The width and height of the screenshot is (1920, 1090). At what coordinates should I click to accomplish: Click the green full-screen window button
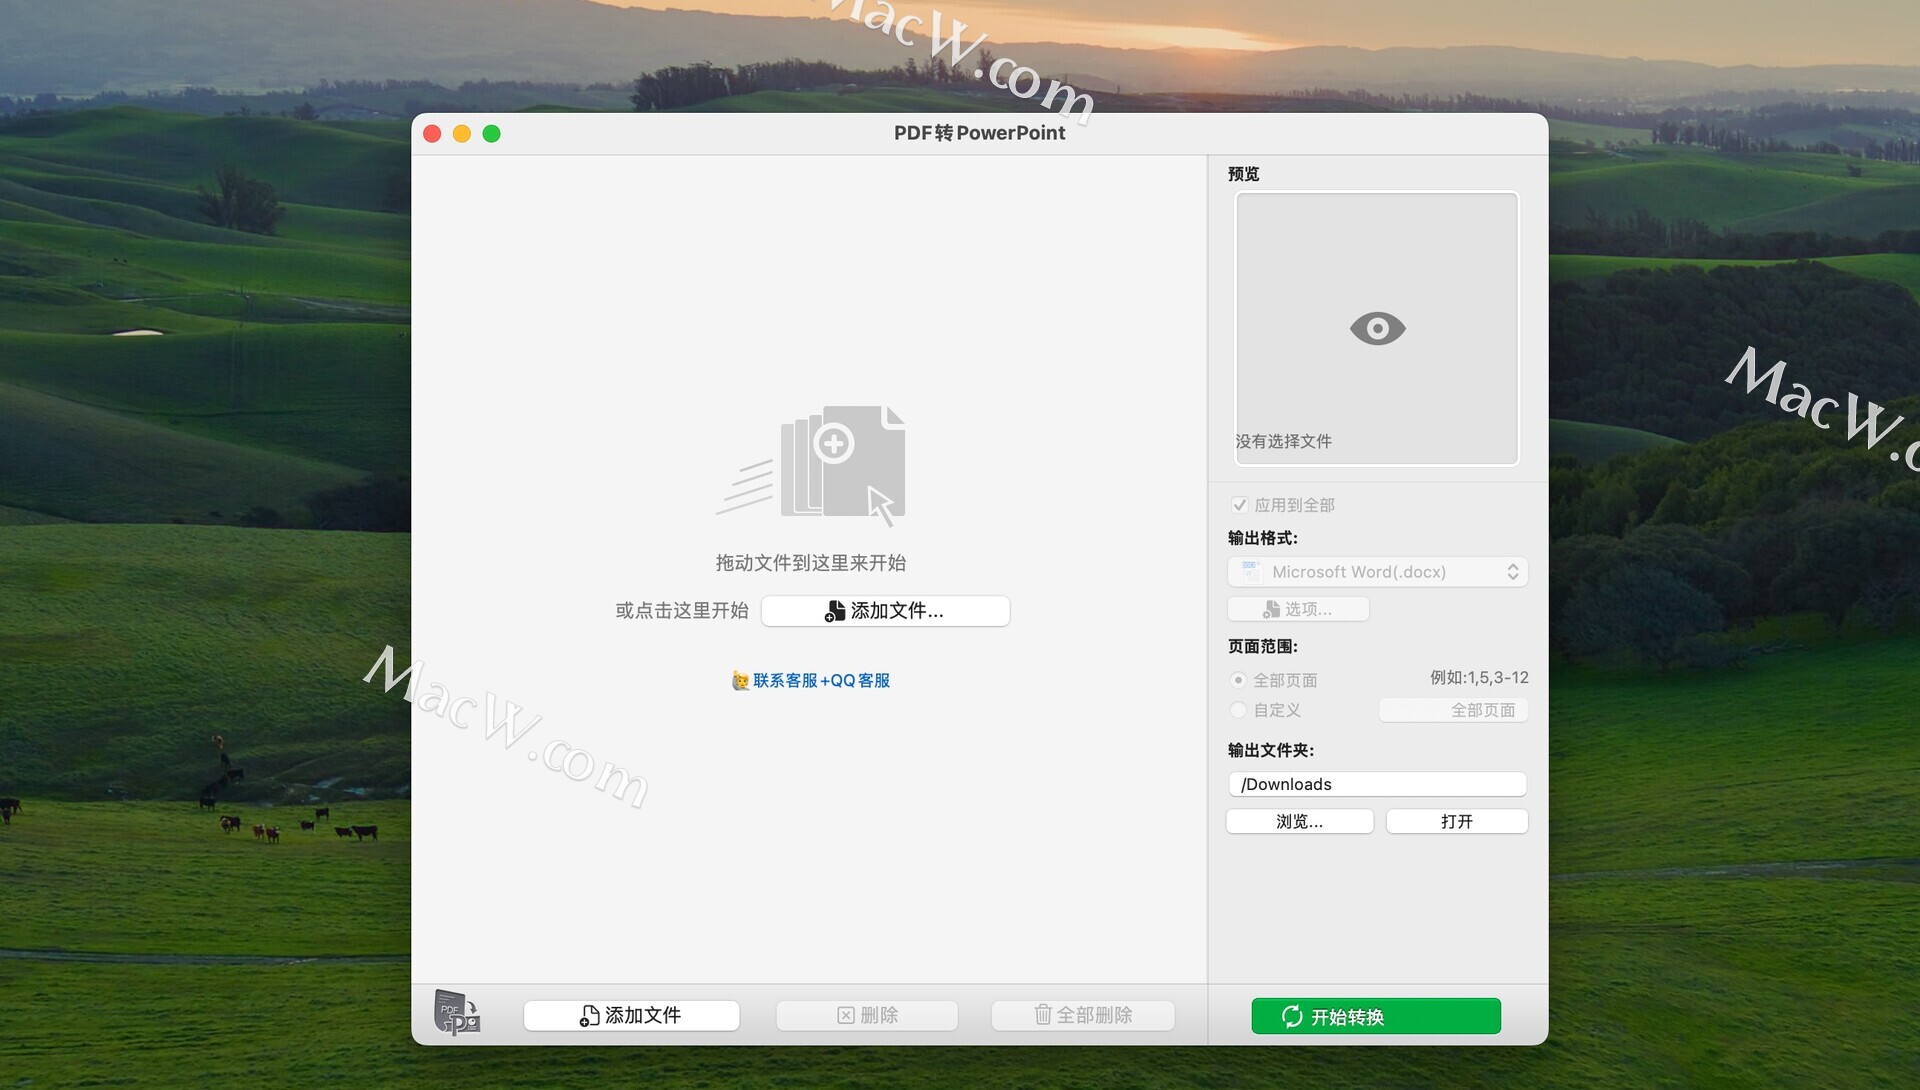pyautogui.click(x=491, y=134)
